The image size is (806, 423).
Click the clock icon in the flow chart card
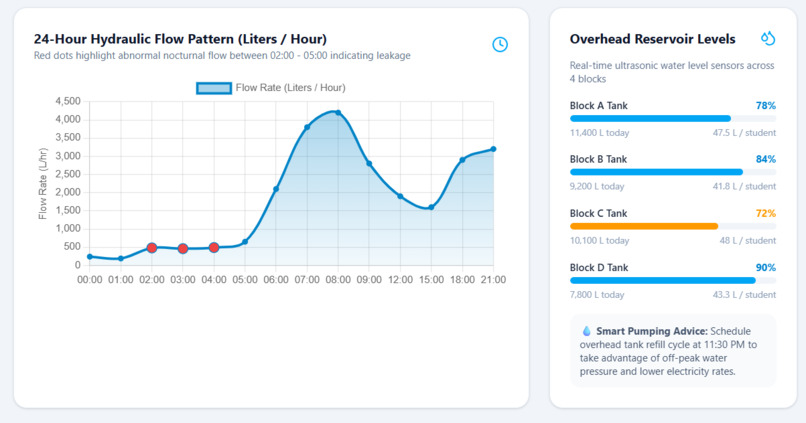click(x=500, y=44)
